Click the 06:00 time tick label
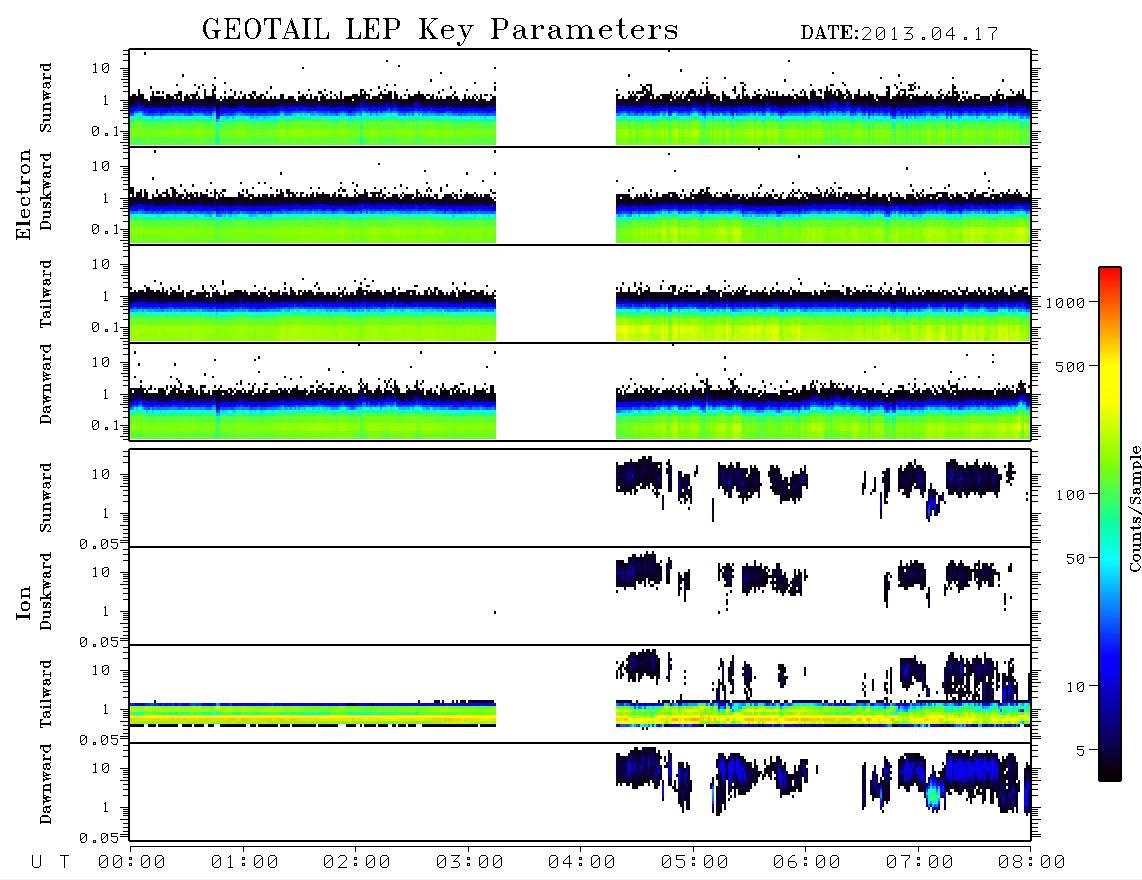The width and height of the screenshot is (1142, 880). [807, 862]
